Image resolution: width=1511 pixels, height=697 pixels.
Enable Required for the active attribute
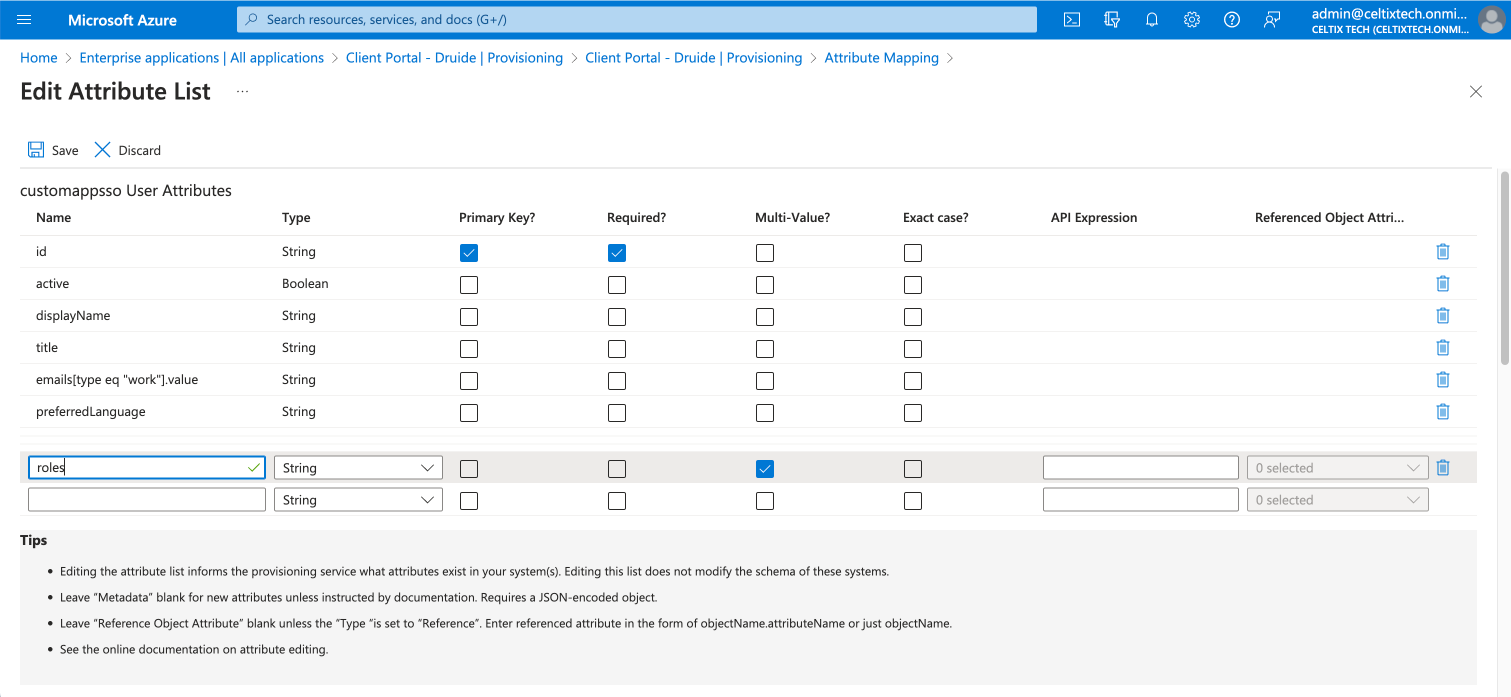(x=617, y=285)
